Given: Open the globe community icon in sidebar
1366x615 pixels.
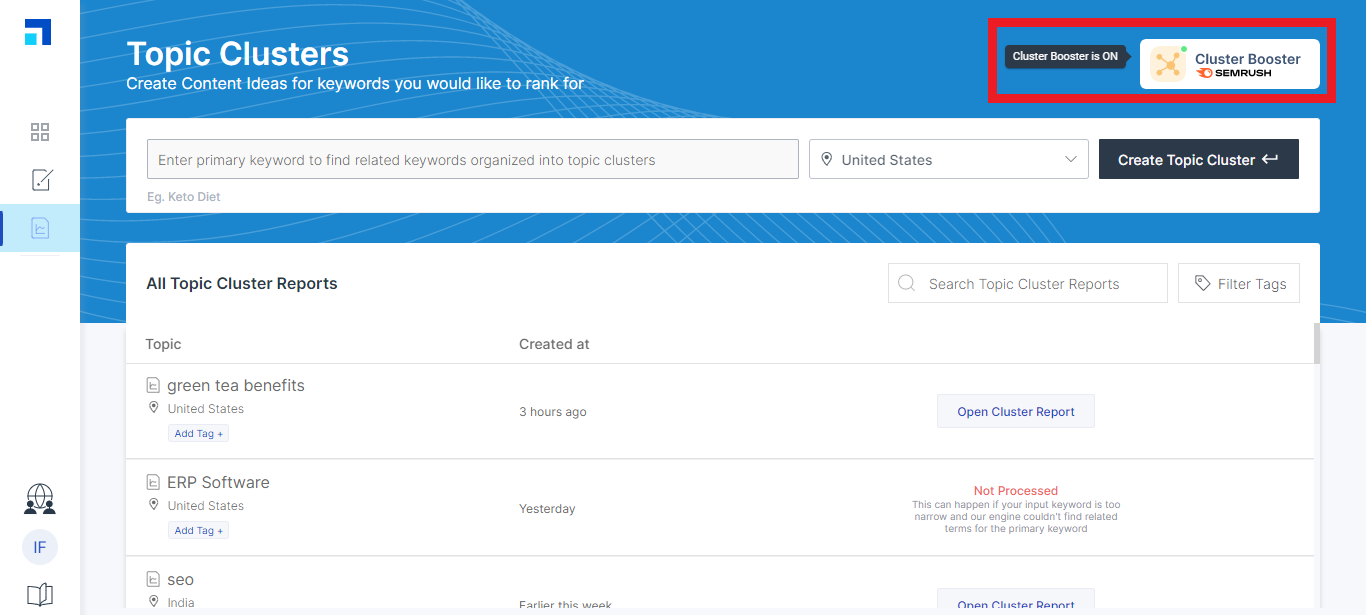Looking at the screenshot, I should pyautogui.click(x=40, y=498).
